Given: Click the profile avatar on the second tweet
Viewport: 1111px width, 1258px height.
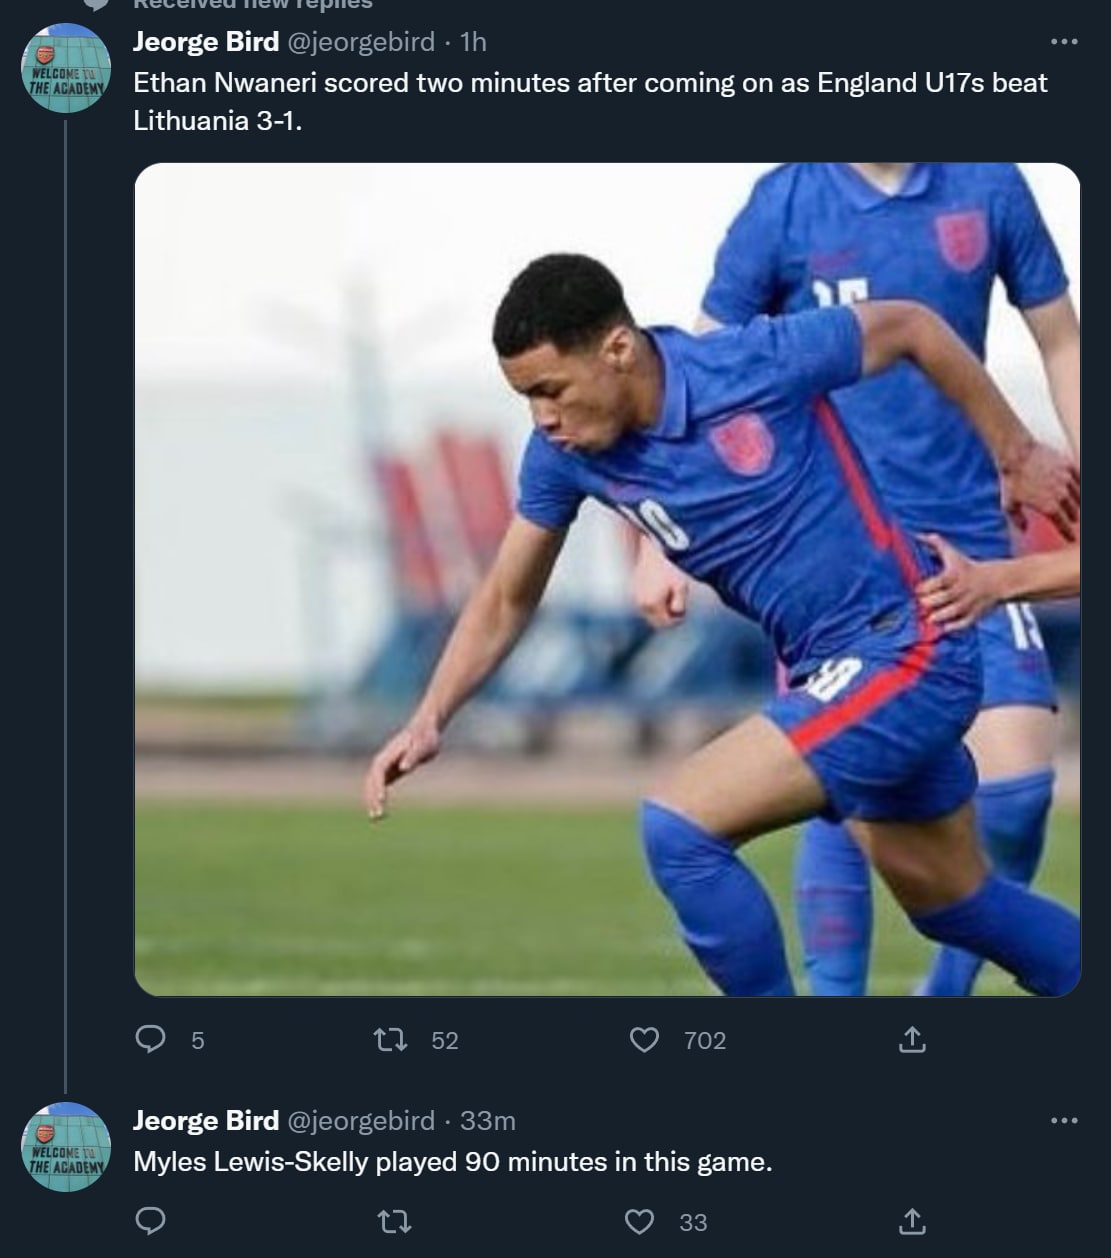Looking at the screenshot, I should (65, 1147).
